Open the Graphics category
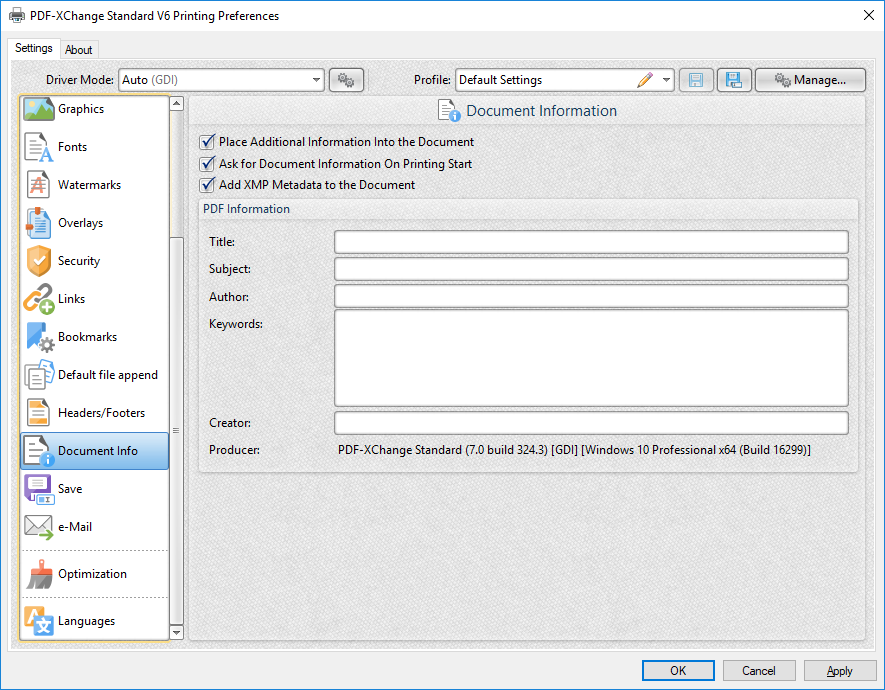The width and height of the screenshot is (885, 690). click(95, 109)
